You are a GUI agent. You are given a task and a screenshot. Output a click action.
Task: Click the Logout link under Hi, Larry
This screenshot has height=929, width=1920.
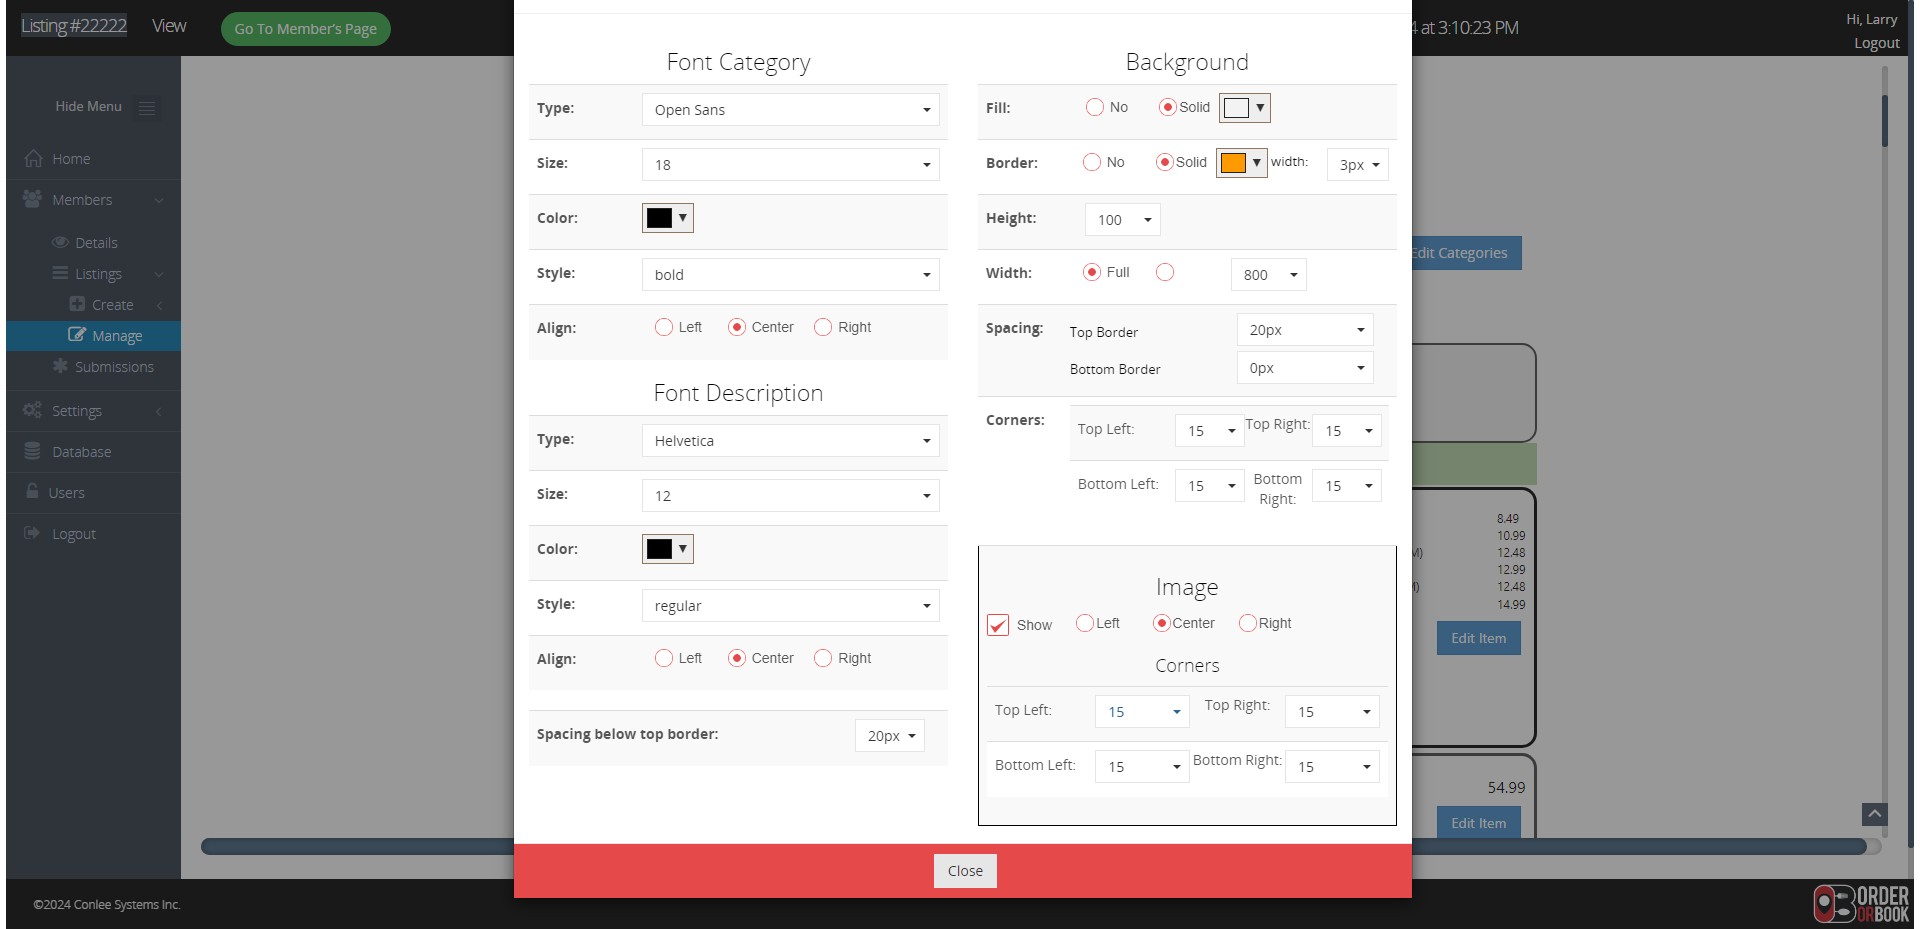coord(1876,43)
